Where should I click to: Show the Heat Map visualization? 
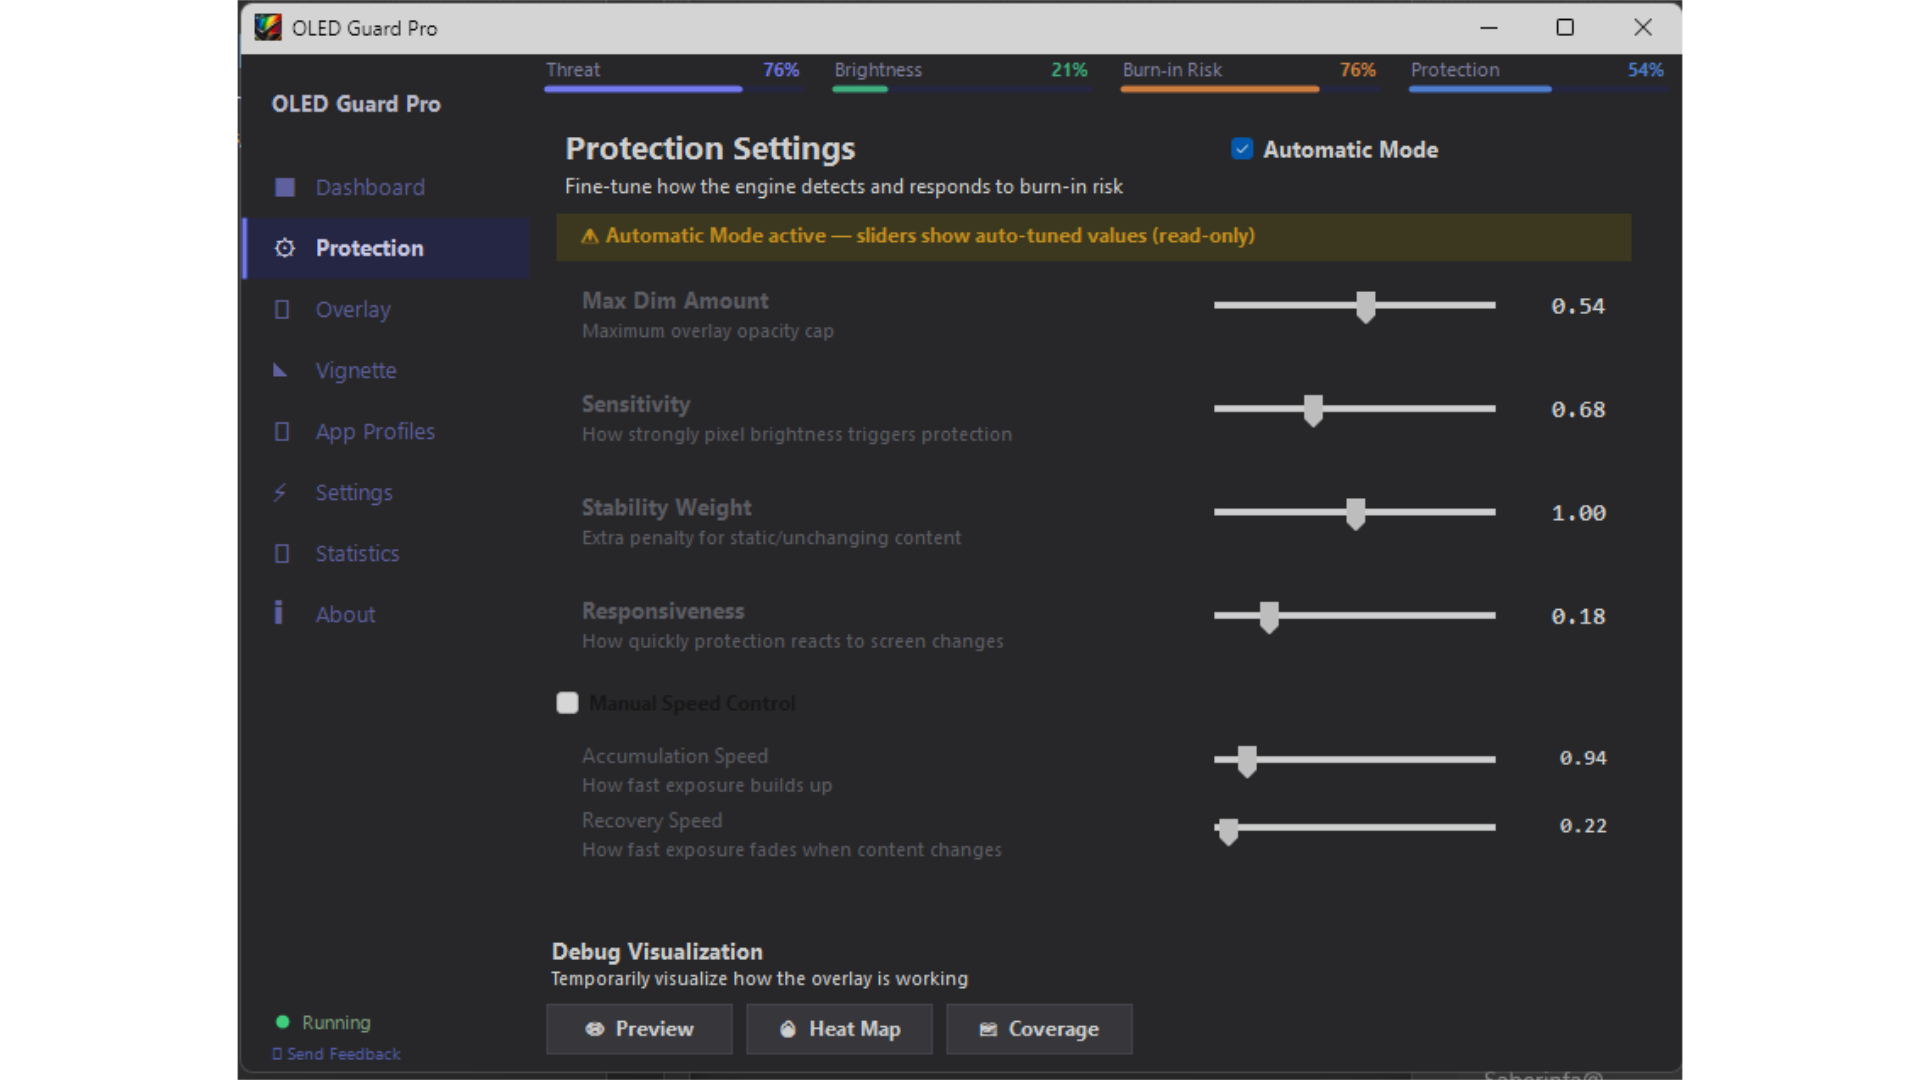tap(839, 1029)
